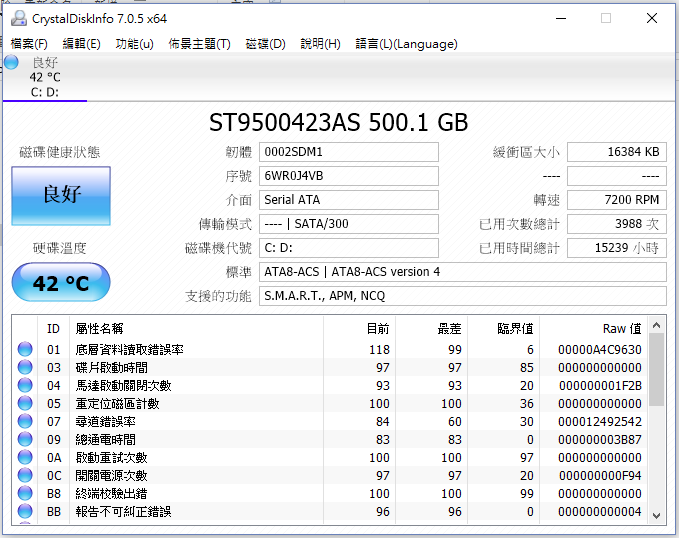Click the attribute list scrollbar thumb

pyautogui.click(x=656, y=369)
